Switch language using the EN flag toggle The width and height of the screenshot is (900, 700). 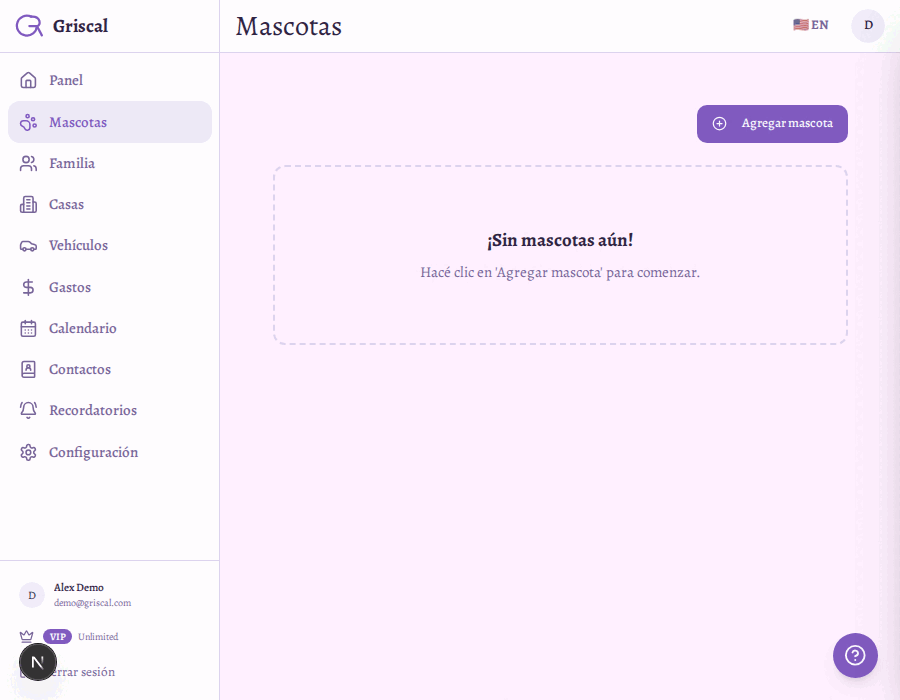tap(810, 25)
